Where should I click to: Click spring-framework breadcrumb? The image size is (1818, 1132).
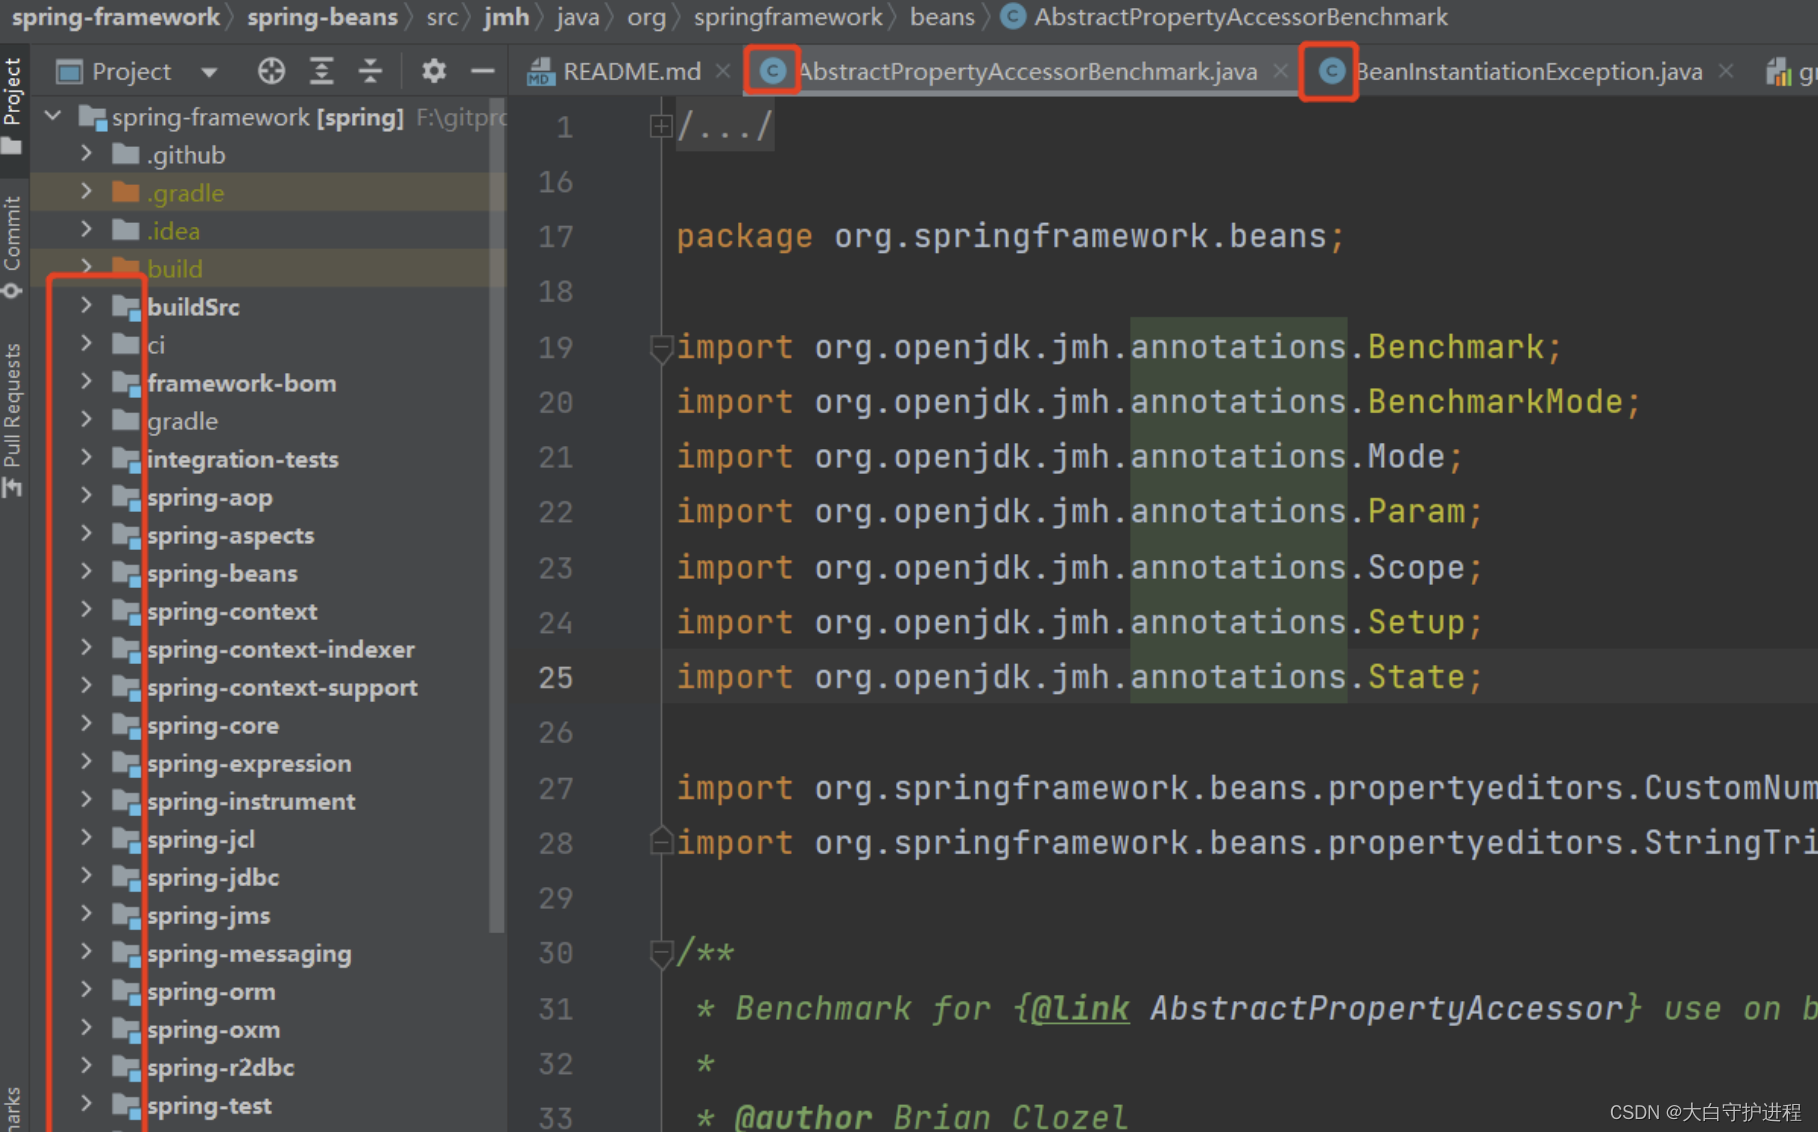click(x=115, y=17)
